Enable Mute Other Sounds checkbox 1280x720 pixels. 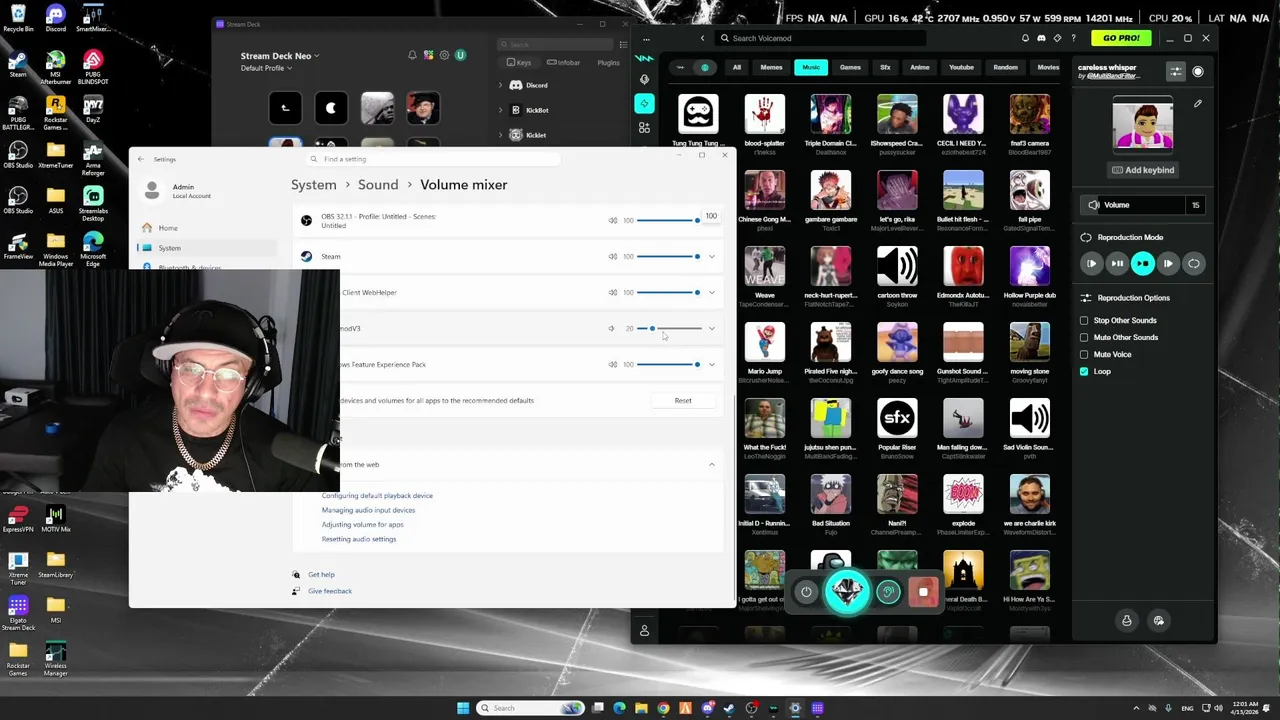(x=1084, y=337)
